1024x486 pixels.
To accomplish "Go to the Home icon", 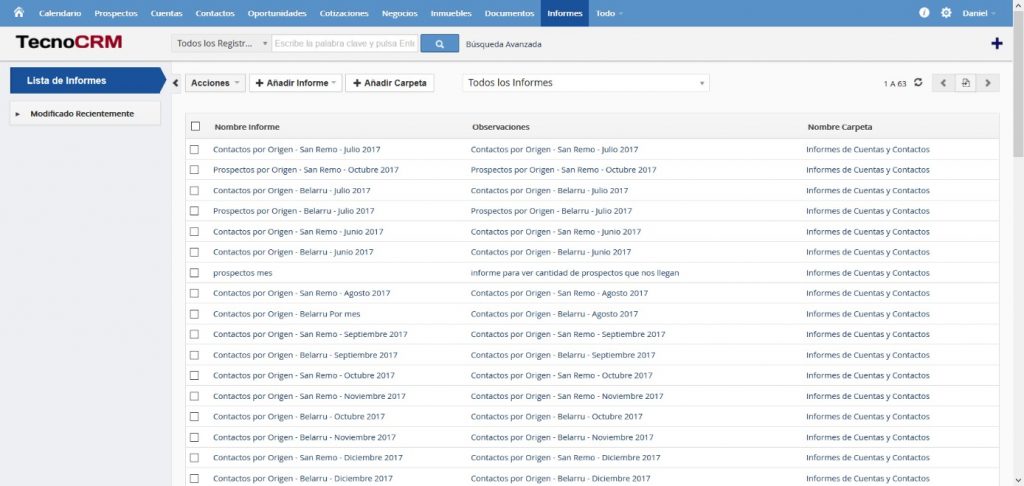I will [18, 13].
